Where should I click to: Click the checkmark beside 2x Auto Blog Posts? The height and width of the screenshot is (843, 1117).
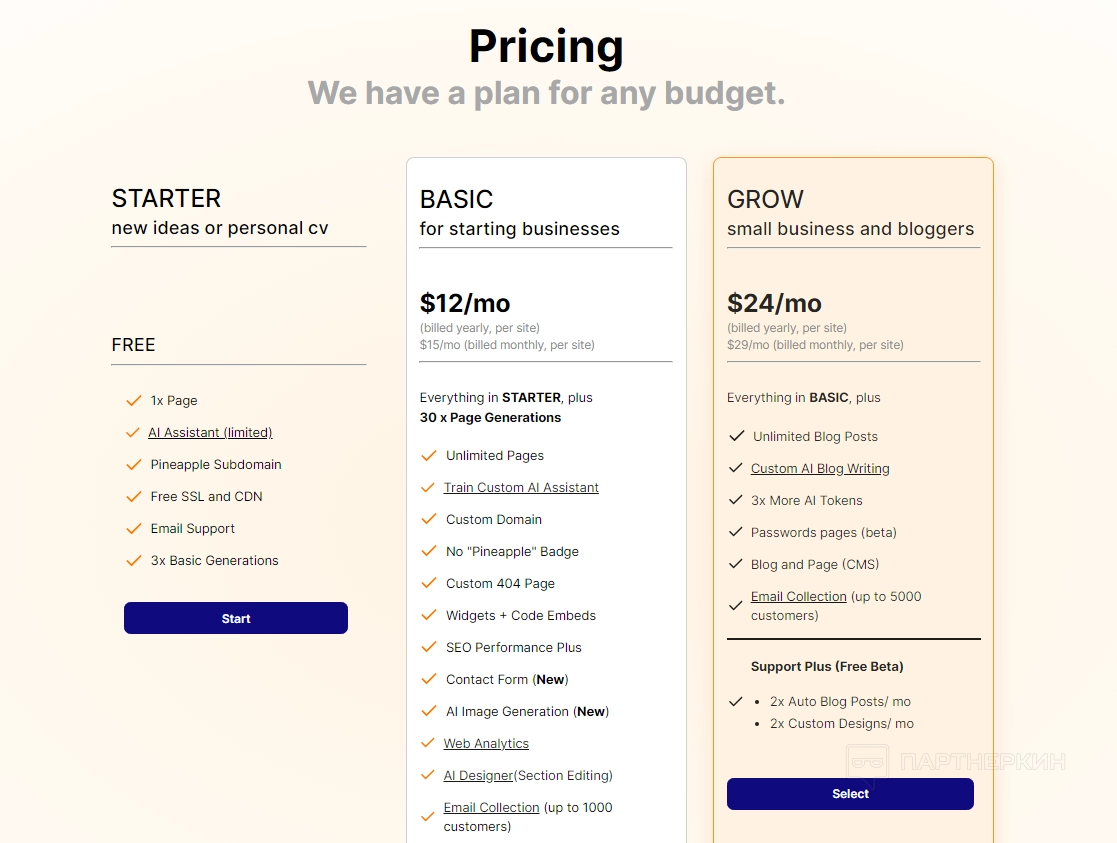[x=737, y=702]
